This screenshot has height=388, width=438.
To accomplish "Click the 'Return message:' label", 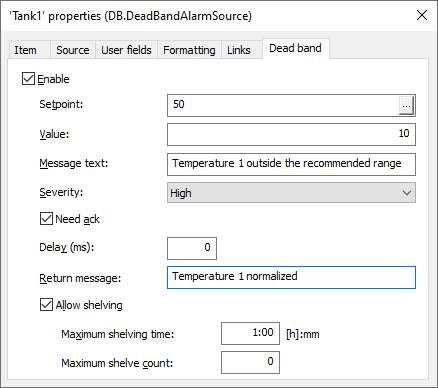I will click(x=80, y=278).
